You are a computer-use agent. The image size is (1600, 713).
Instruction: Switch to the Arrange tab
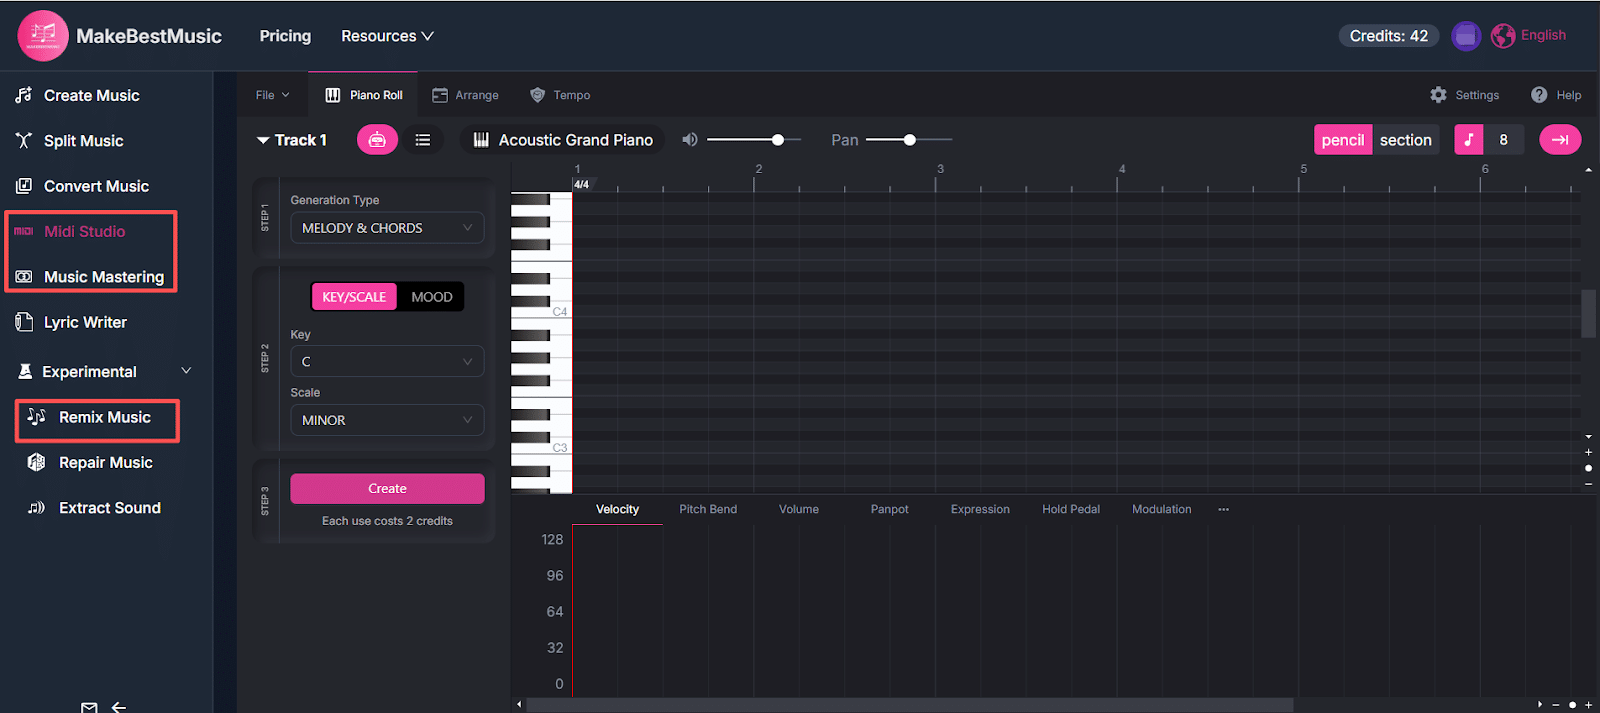coord(466,95)
